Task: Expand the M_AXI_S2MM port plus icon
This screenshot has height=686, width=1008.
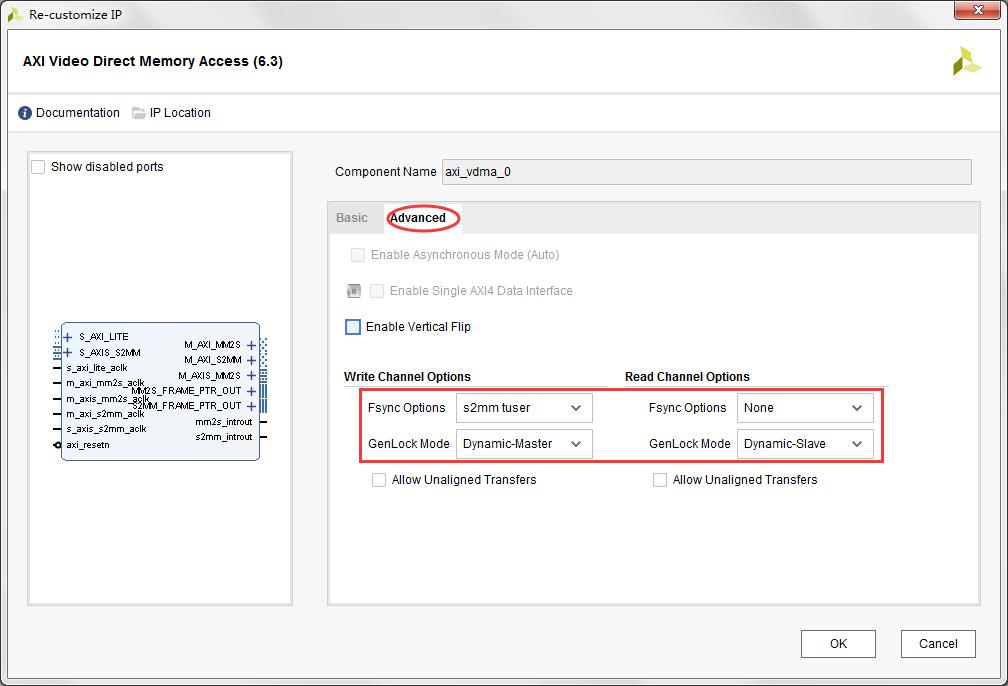Action: [251, 360]
